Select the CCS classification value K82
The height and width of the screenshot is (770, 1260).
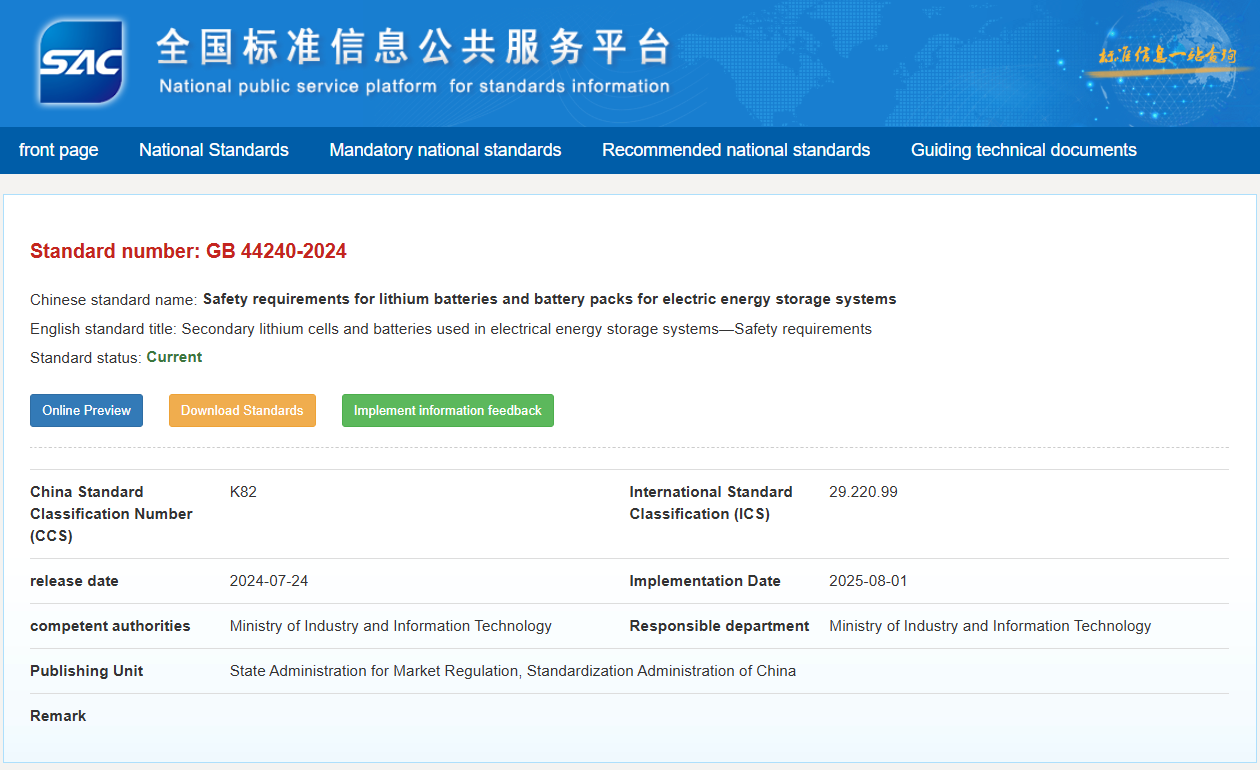[243, 491]
